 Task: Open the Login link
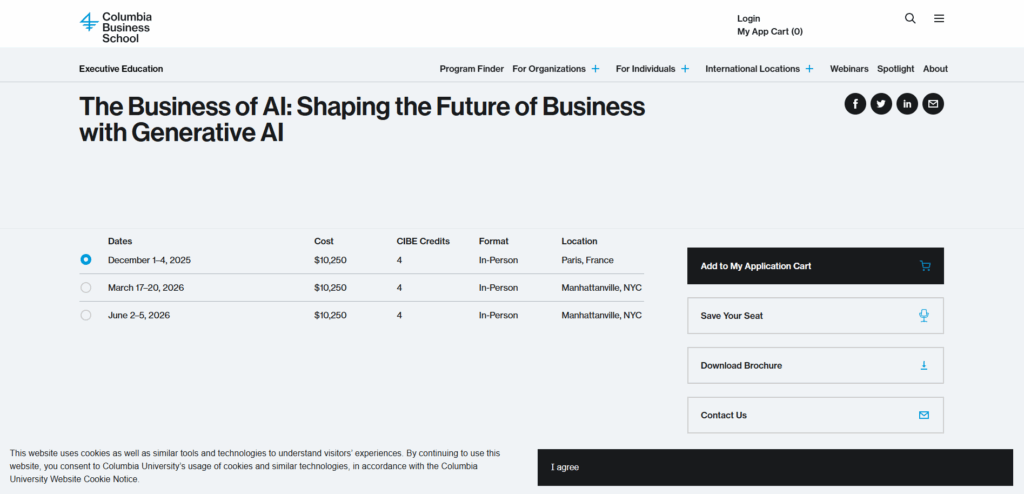coord(748,18)
